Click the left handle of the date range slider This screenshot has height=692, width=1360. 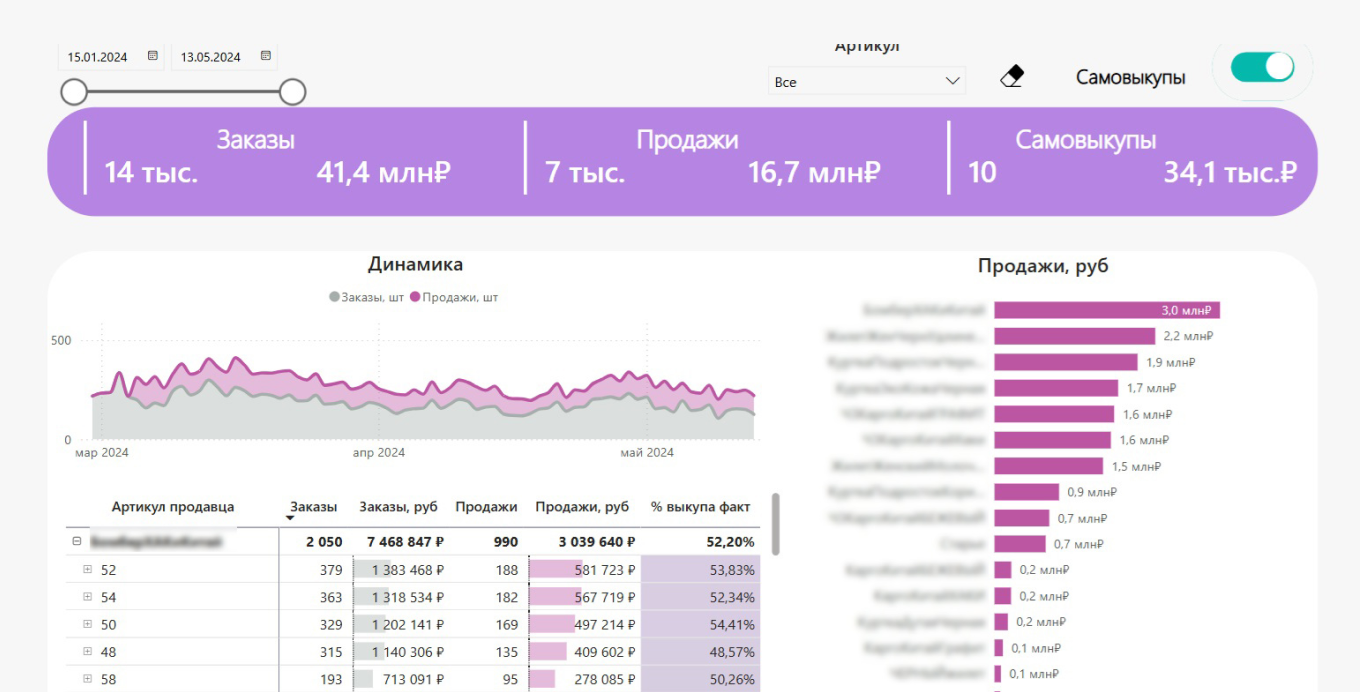click(x=74, y=91)
